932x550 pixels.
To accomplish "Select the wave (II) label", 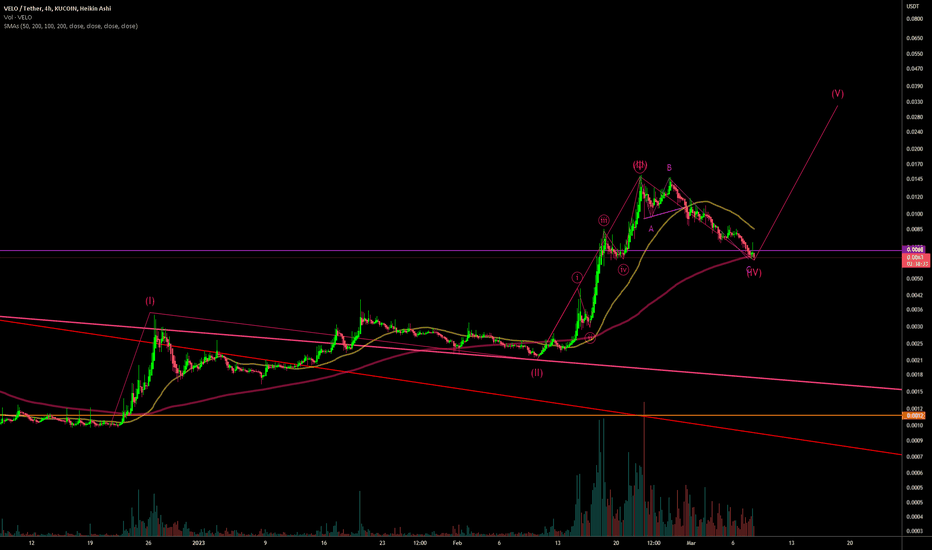I will (537, 373).
